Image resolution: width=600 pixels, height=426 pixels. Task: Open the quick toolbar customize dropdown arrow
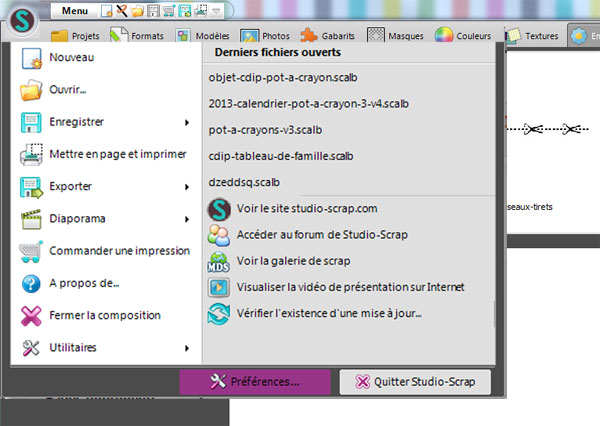tap(216, 11)
